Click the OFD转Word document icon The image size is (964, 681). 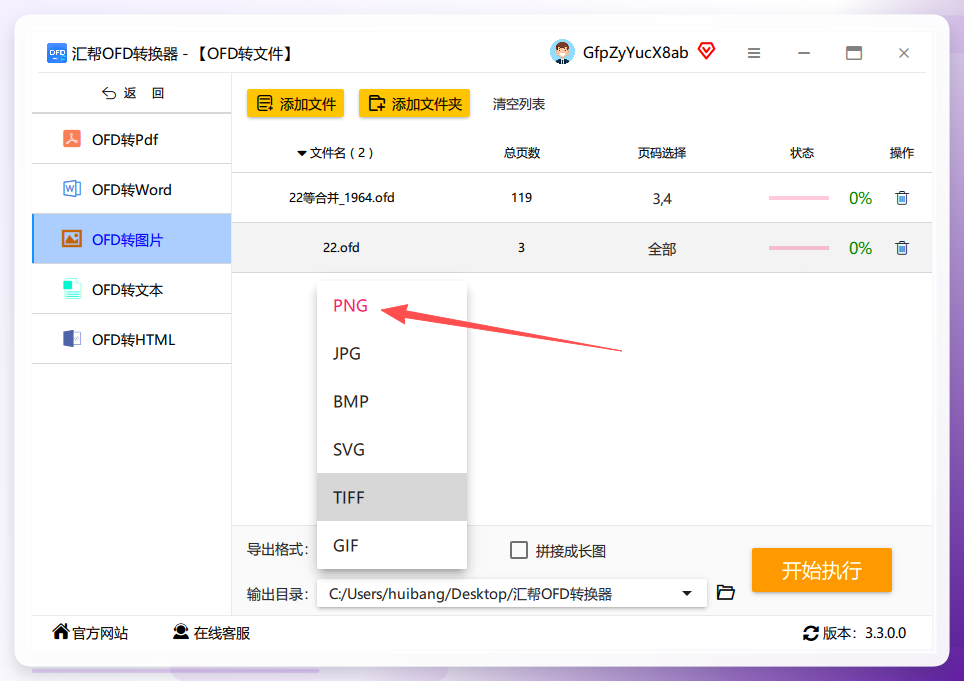pyautogui.click(x=72, y=189)
